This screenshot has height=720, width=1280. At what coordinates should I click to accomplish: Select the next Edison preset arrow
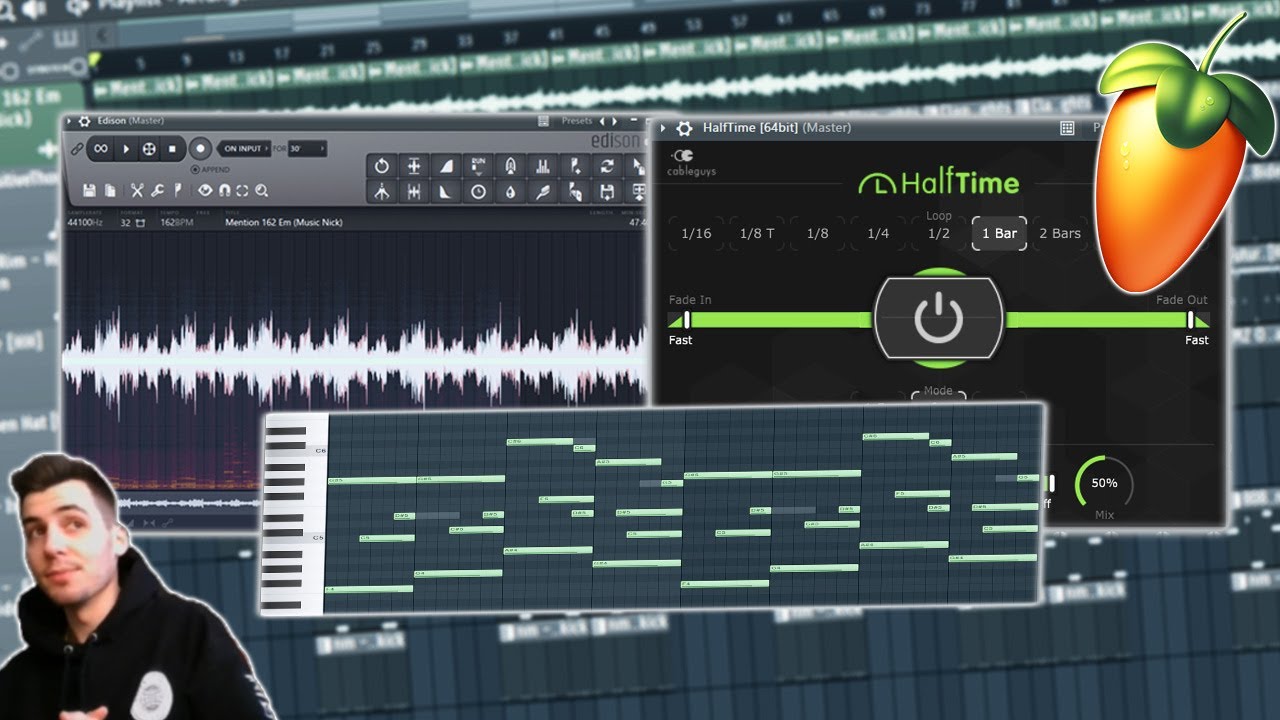point(614,120)
